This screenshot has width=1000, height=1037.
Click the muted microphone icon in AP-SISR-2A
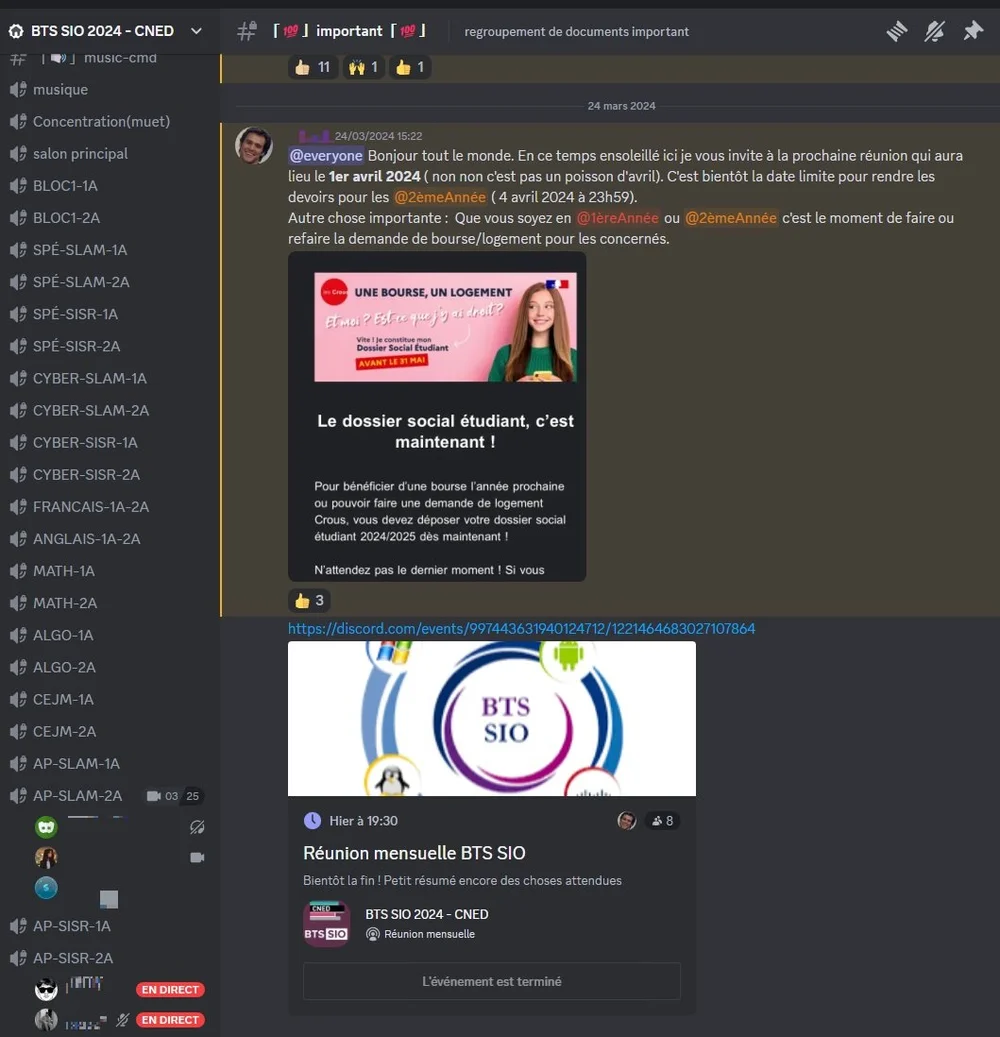point(122,1020)
